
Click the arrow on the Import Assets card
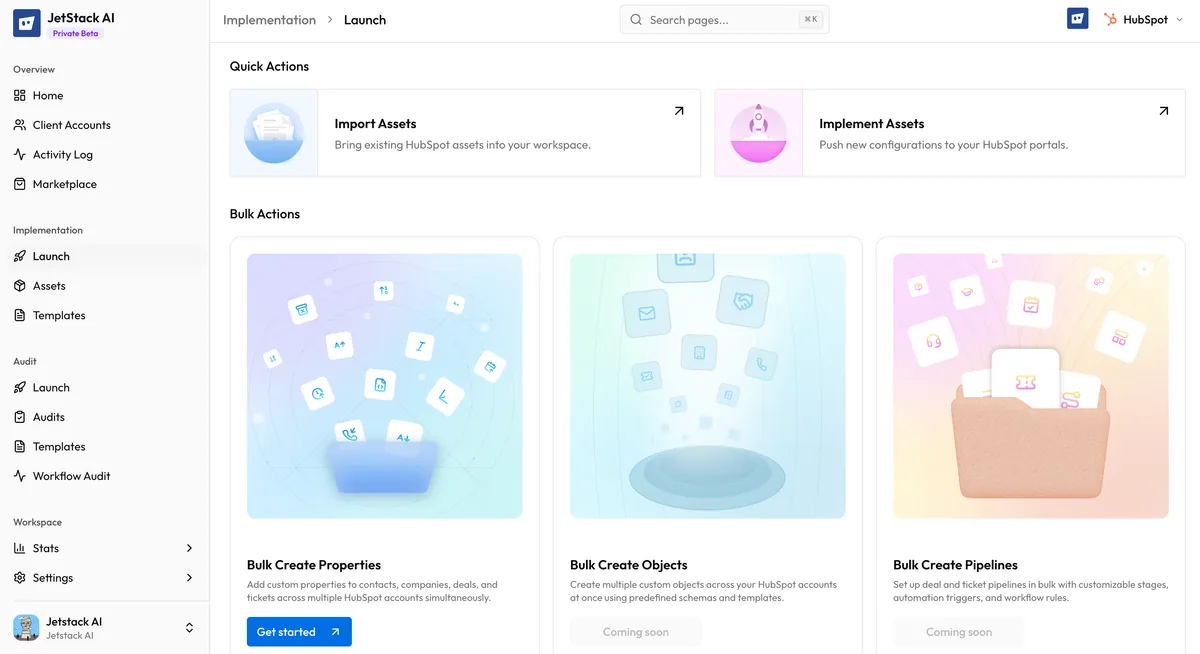[679, 111]
